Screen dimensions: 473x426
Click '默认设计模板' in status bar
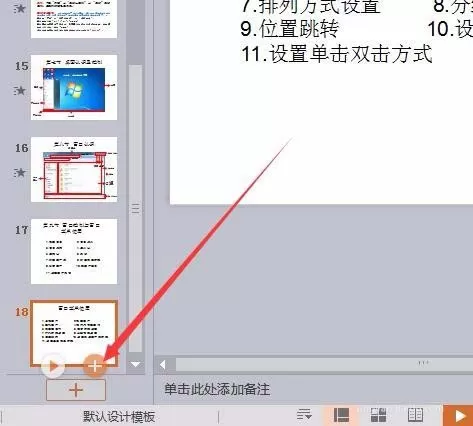pyautogui.click(x=119, y=417)
